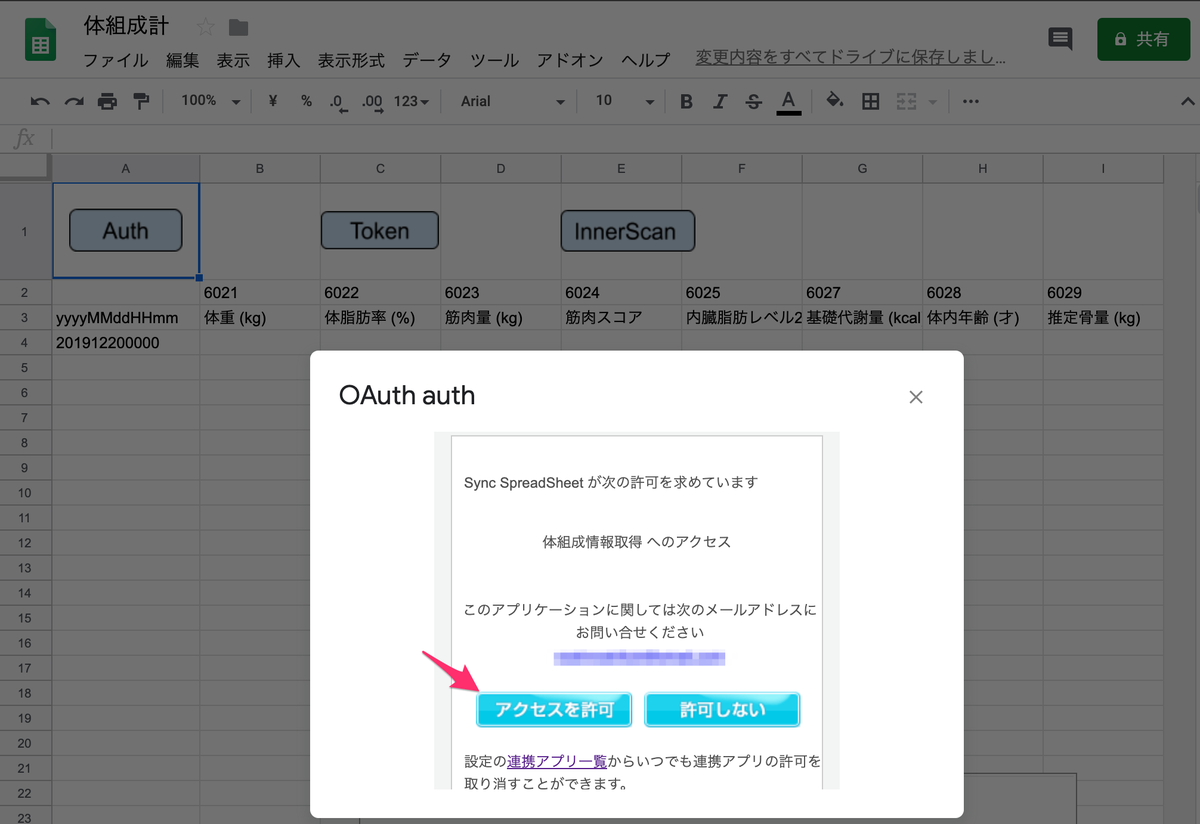This screenshot has width=1200, height=824.
Task: Increase decimal places
Action: point(372,101)
